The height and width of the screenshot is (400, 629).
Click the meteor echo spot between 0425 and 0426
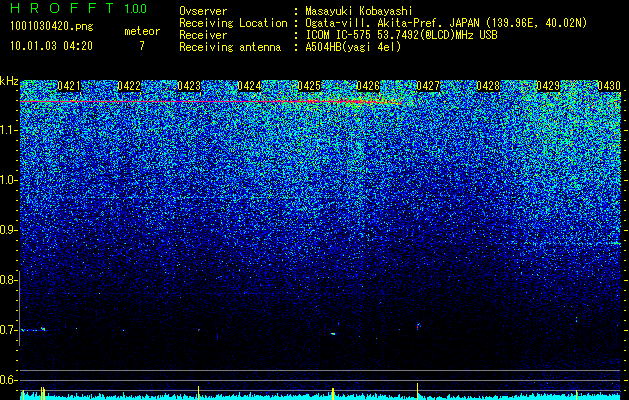coord(333,333)
